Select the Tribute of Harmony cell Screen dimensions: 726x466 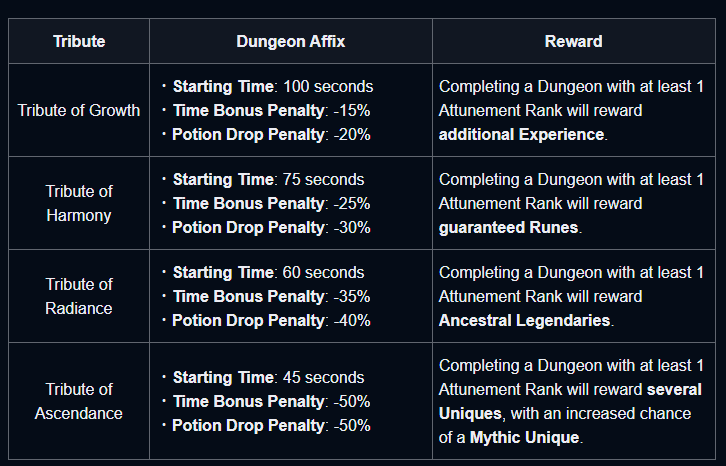tap(79, 203)
